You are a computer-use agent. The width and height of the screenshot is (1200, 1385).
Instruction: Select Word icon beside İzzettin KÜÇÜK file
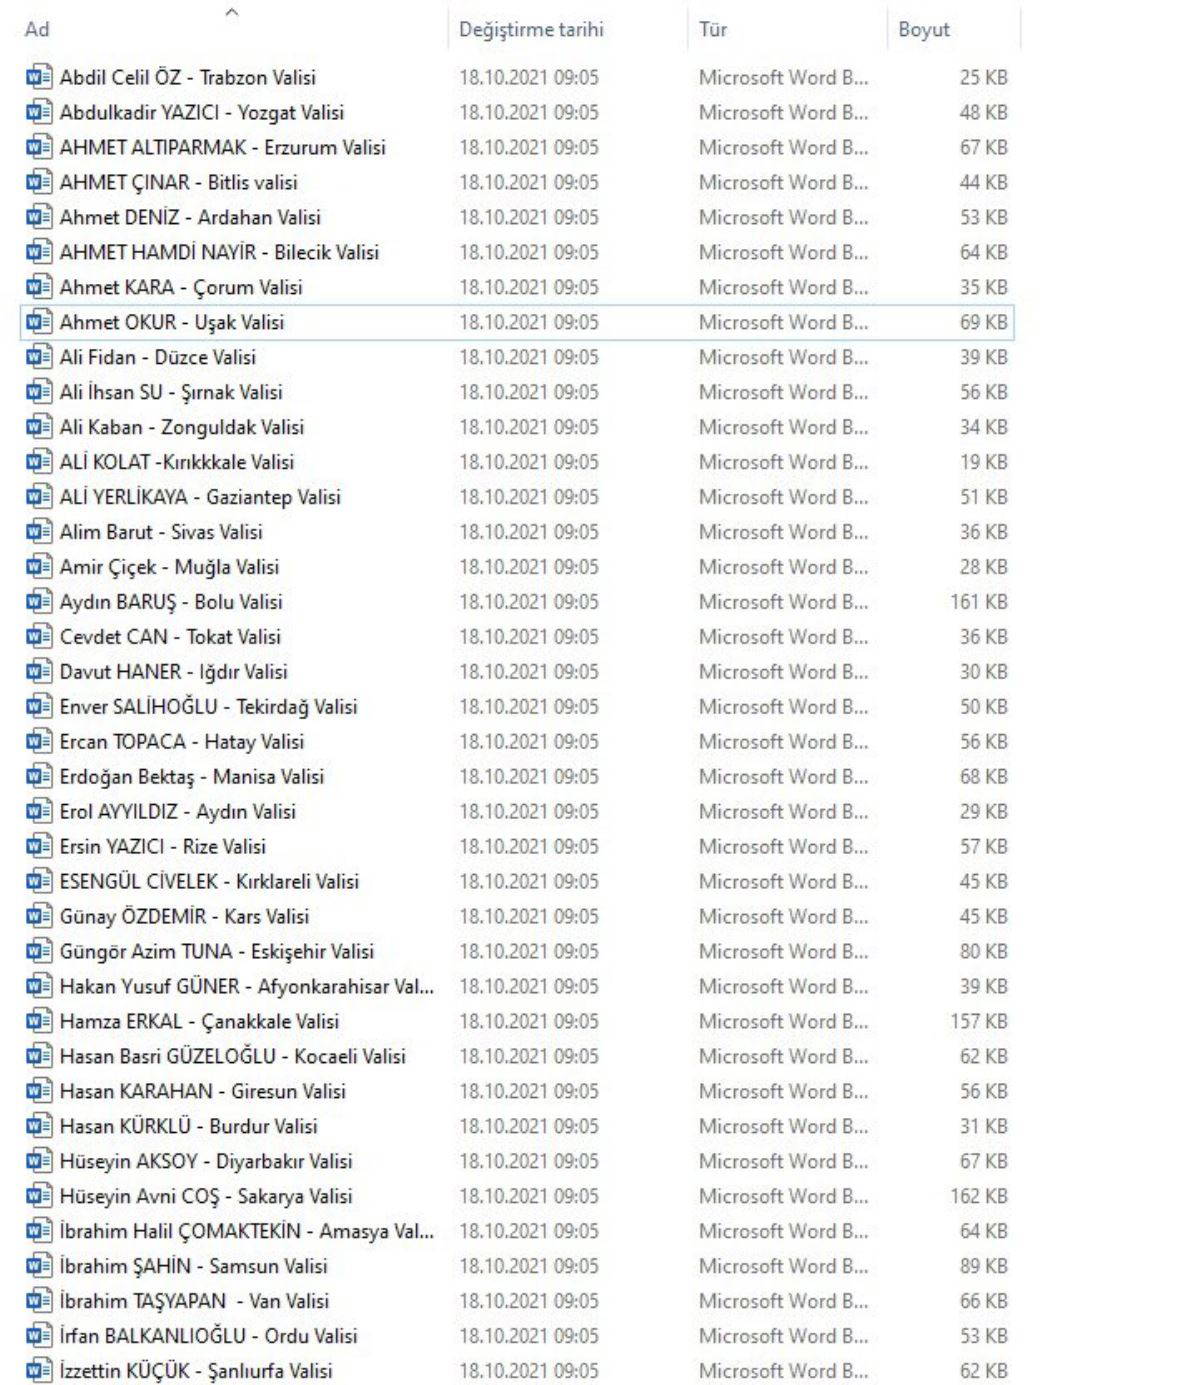(x=39, y=1371)
